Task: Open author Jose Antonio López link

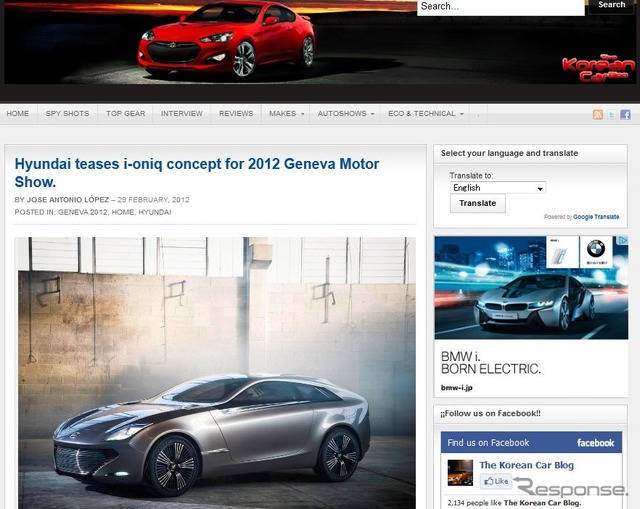Action: (x=68, y=200)
